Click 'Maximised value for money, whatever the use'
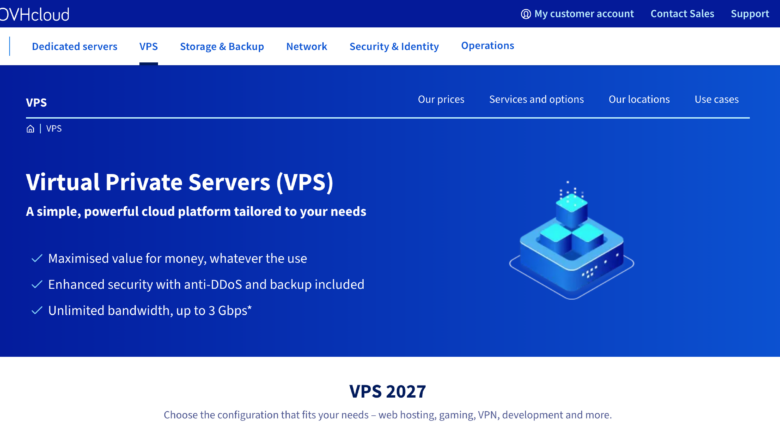This screenshot has width=780, height=440. [178, 259]
